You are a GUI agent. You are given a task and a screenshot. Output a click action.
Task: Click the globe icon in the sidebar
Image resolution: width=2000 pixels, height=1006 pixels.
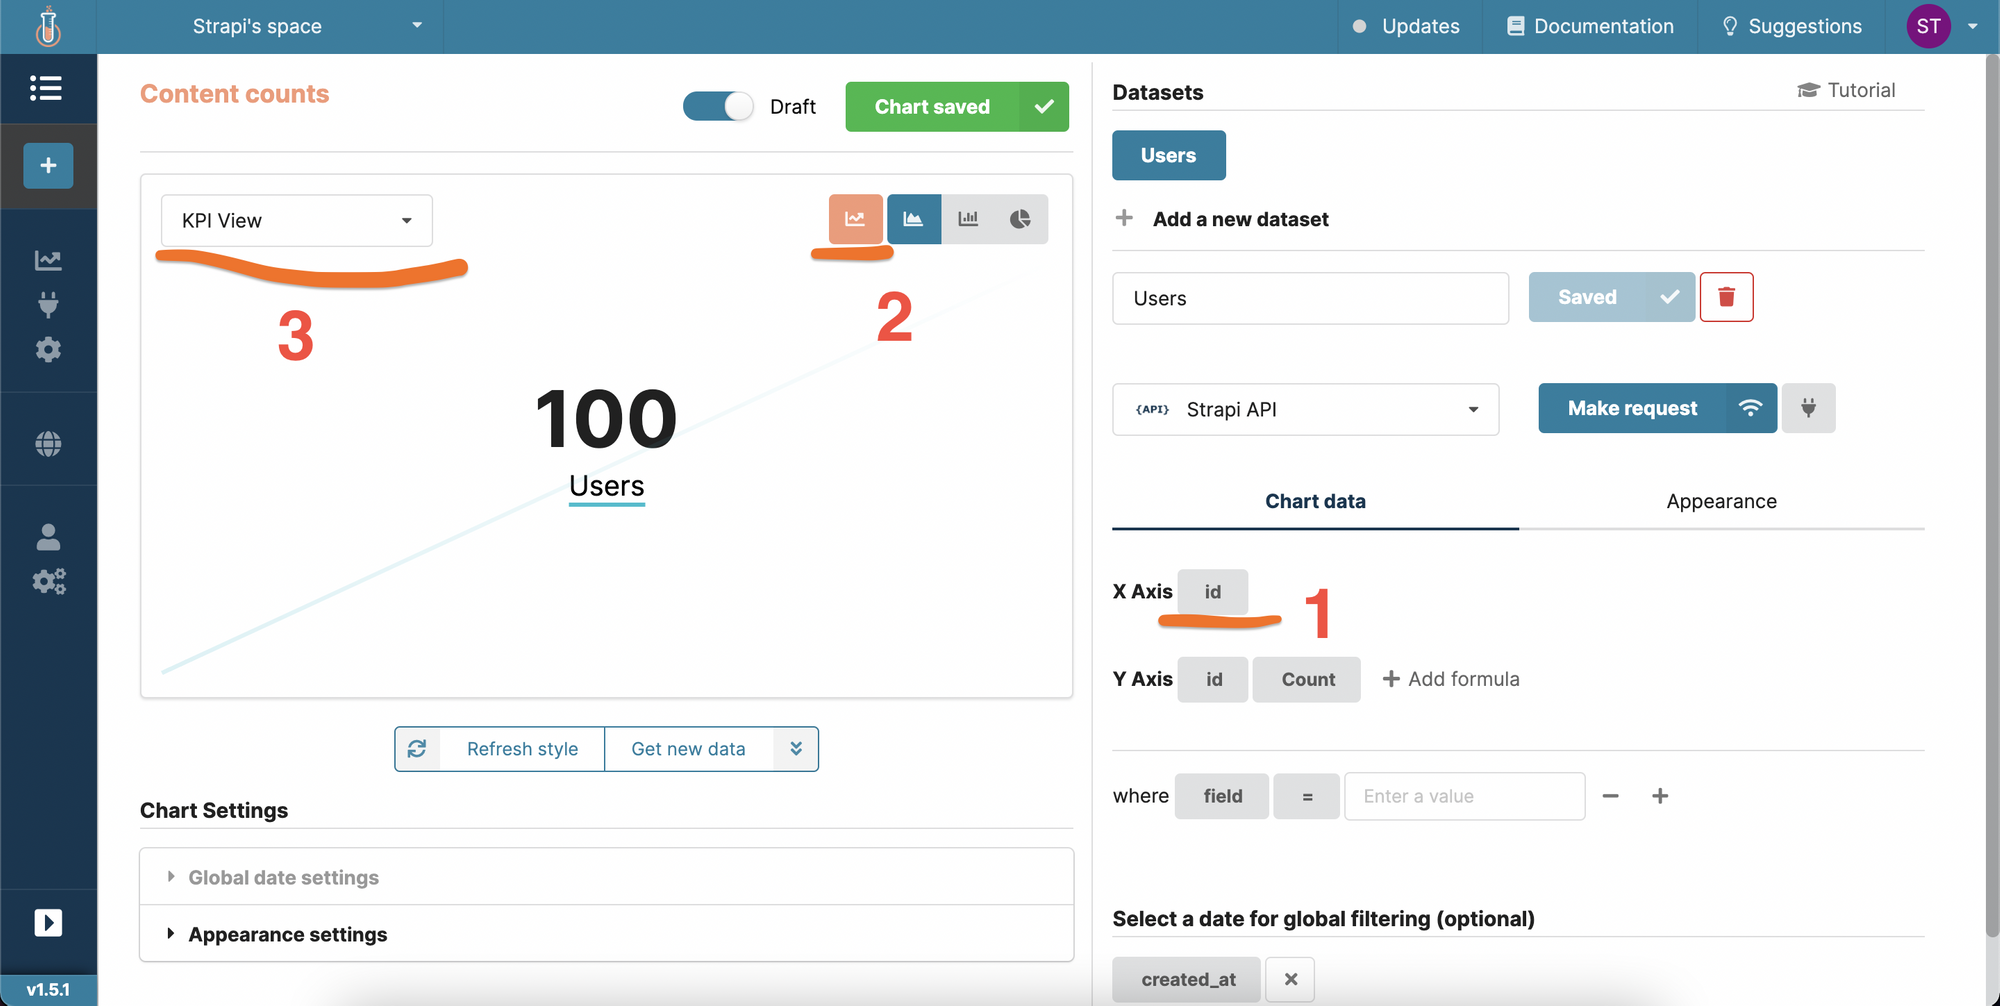pyautogui.click(x=48, y=442)
